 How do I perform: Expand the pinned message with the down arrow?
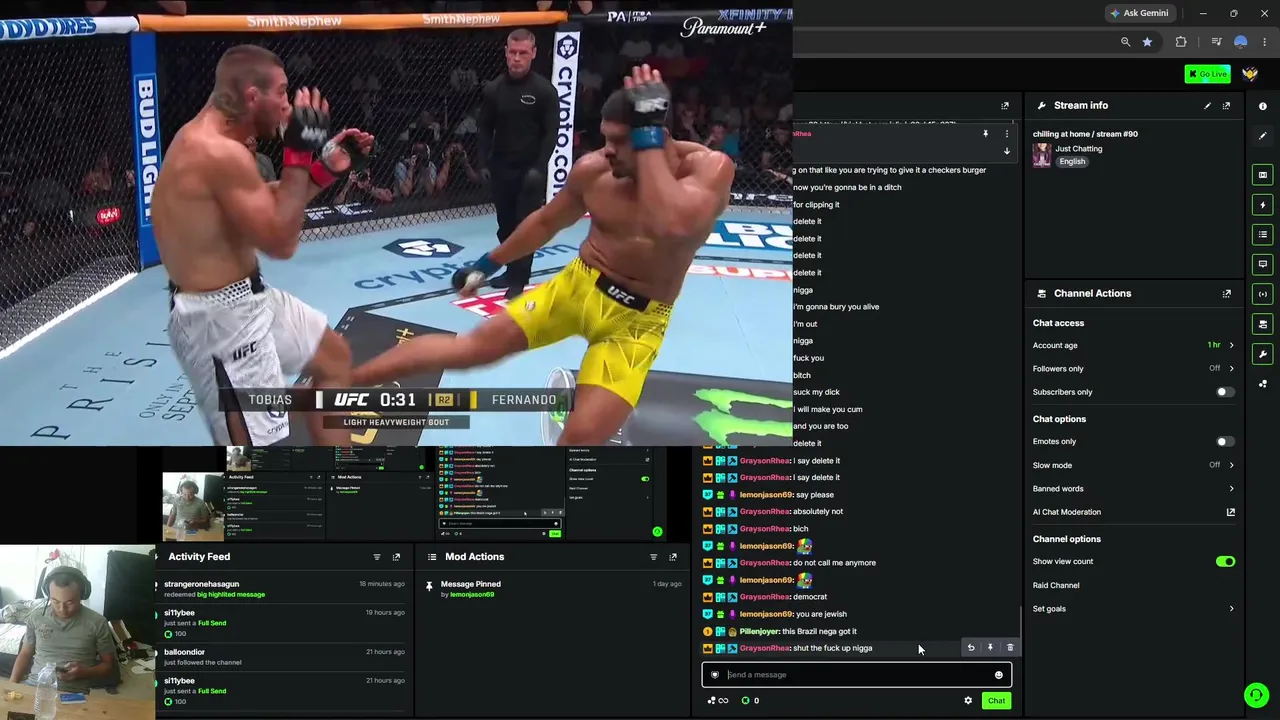pyautogui.click(x=1007, y=151)
